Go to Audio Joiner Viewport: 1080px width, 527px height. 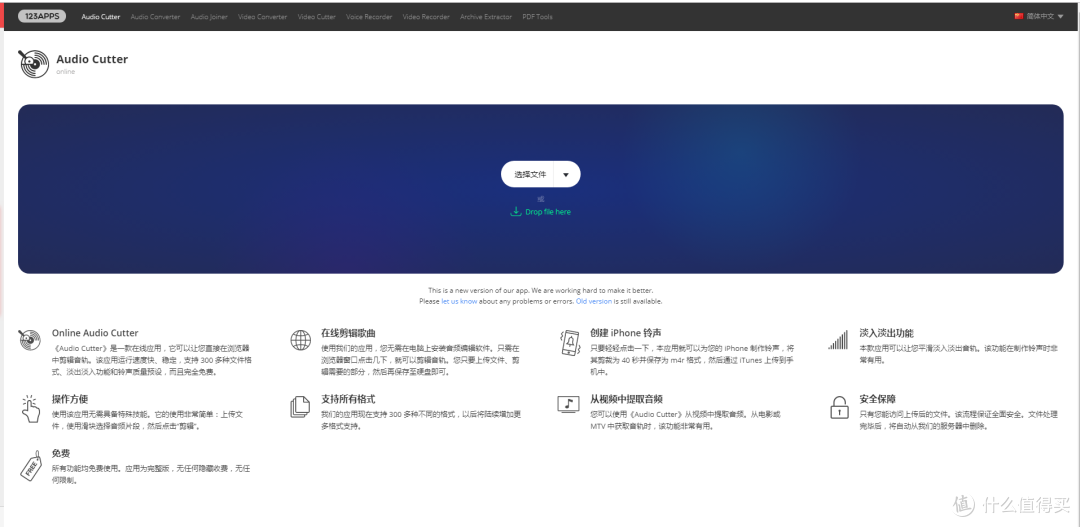209,17
